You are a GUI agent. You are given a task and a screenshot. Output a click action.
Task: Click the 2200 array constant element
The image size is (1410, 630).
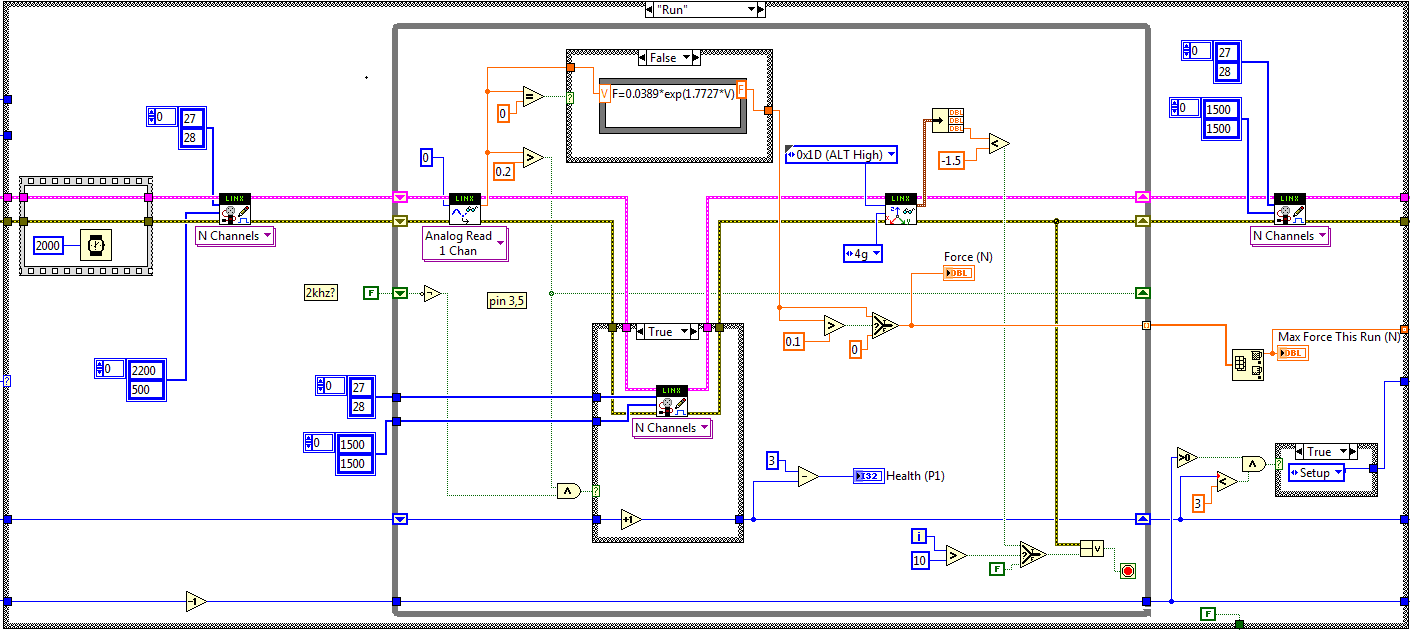tap(147, 370)
